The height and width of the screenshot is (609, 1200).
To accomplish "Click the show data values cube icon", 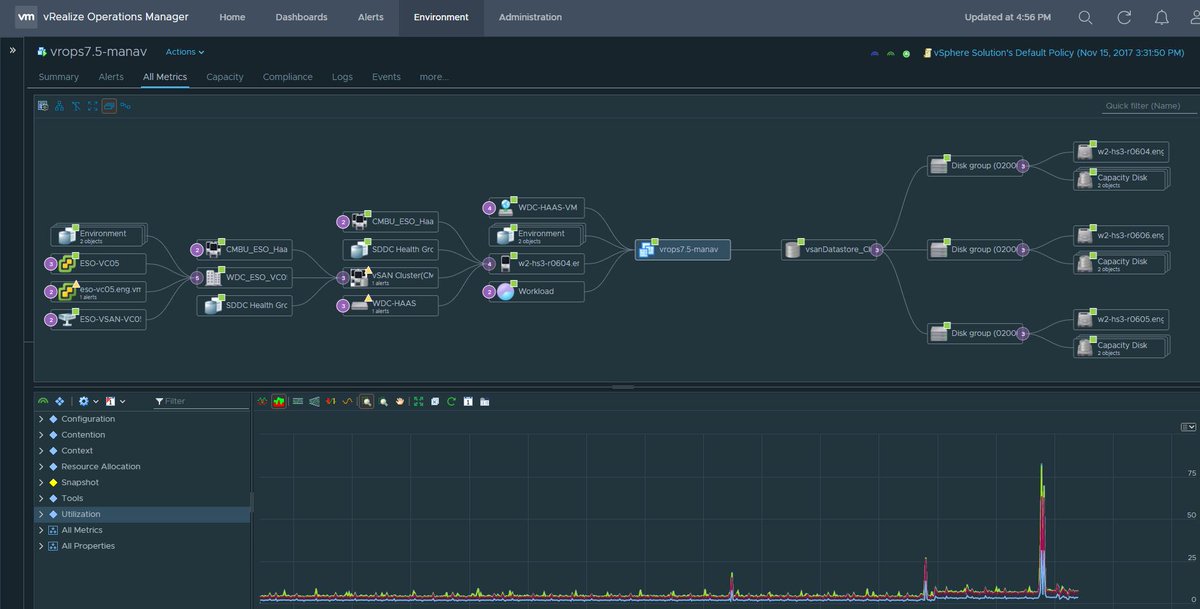I will [x=434, y=401].
